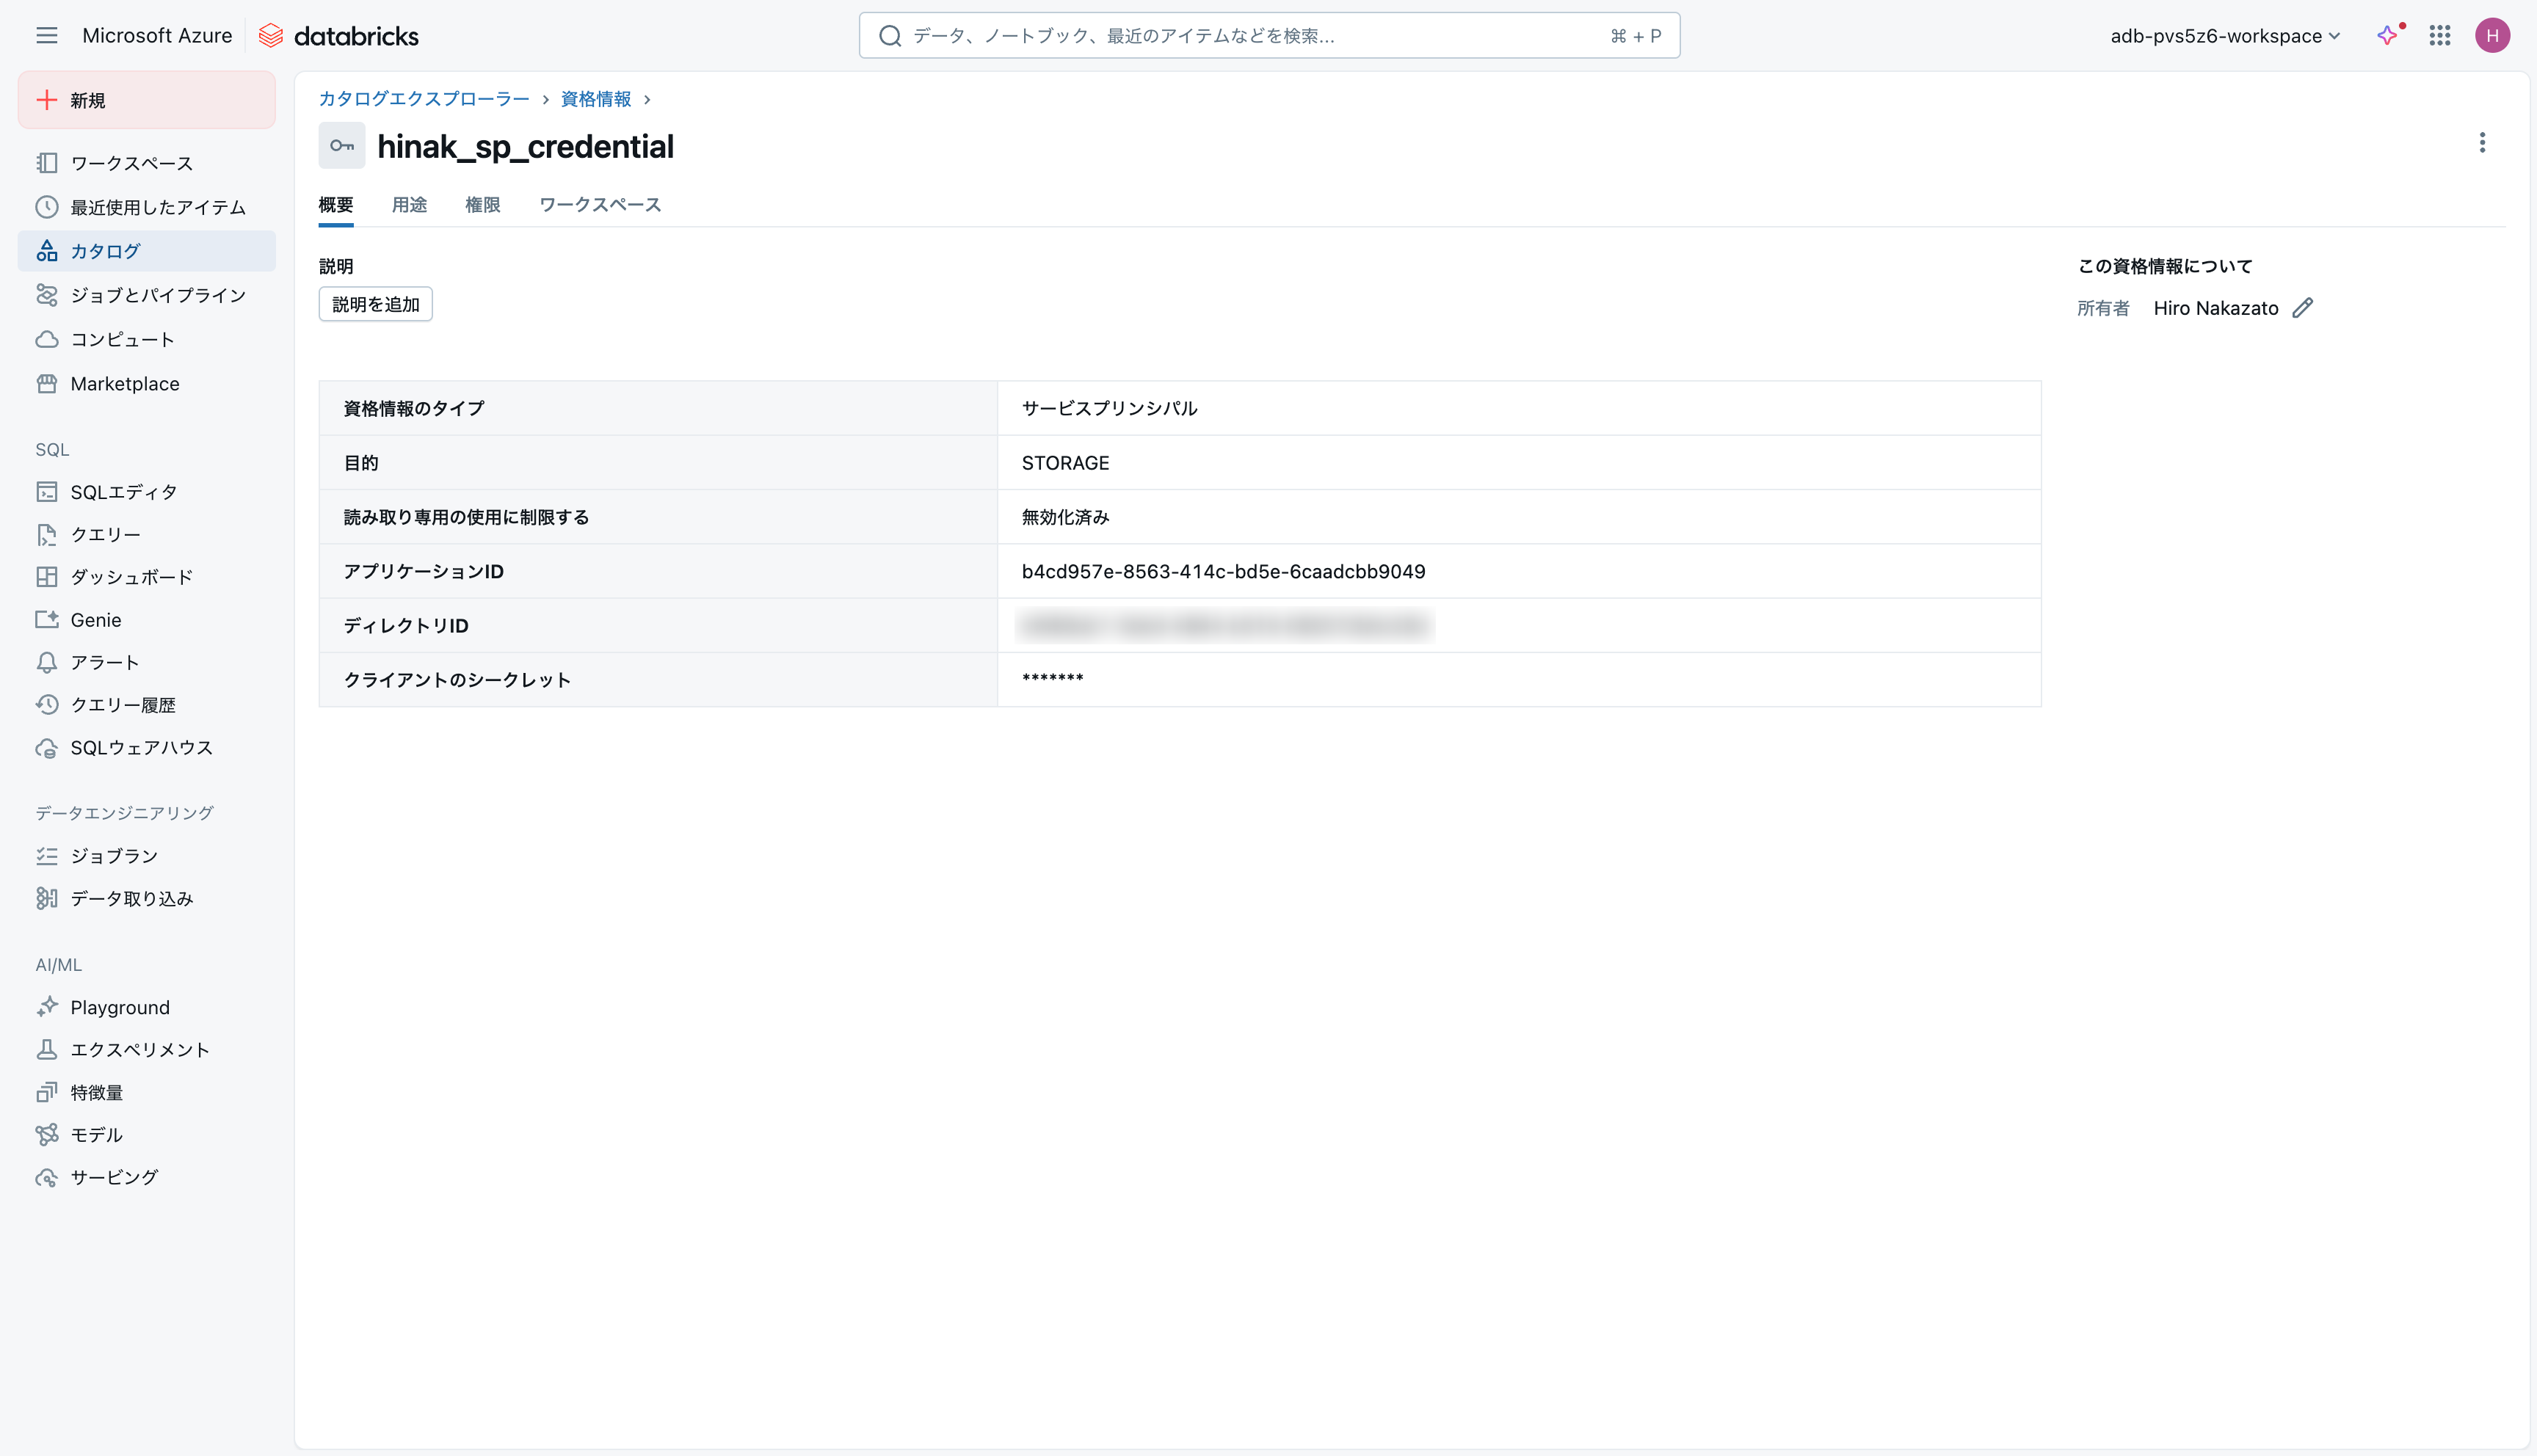Viewport: 2537px width, 1456px height.
Task: Click the key icon beside credential name
Action: (342, 146)
